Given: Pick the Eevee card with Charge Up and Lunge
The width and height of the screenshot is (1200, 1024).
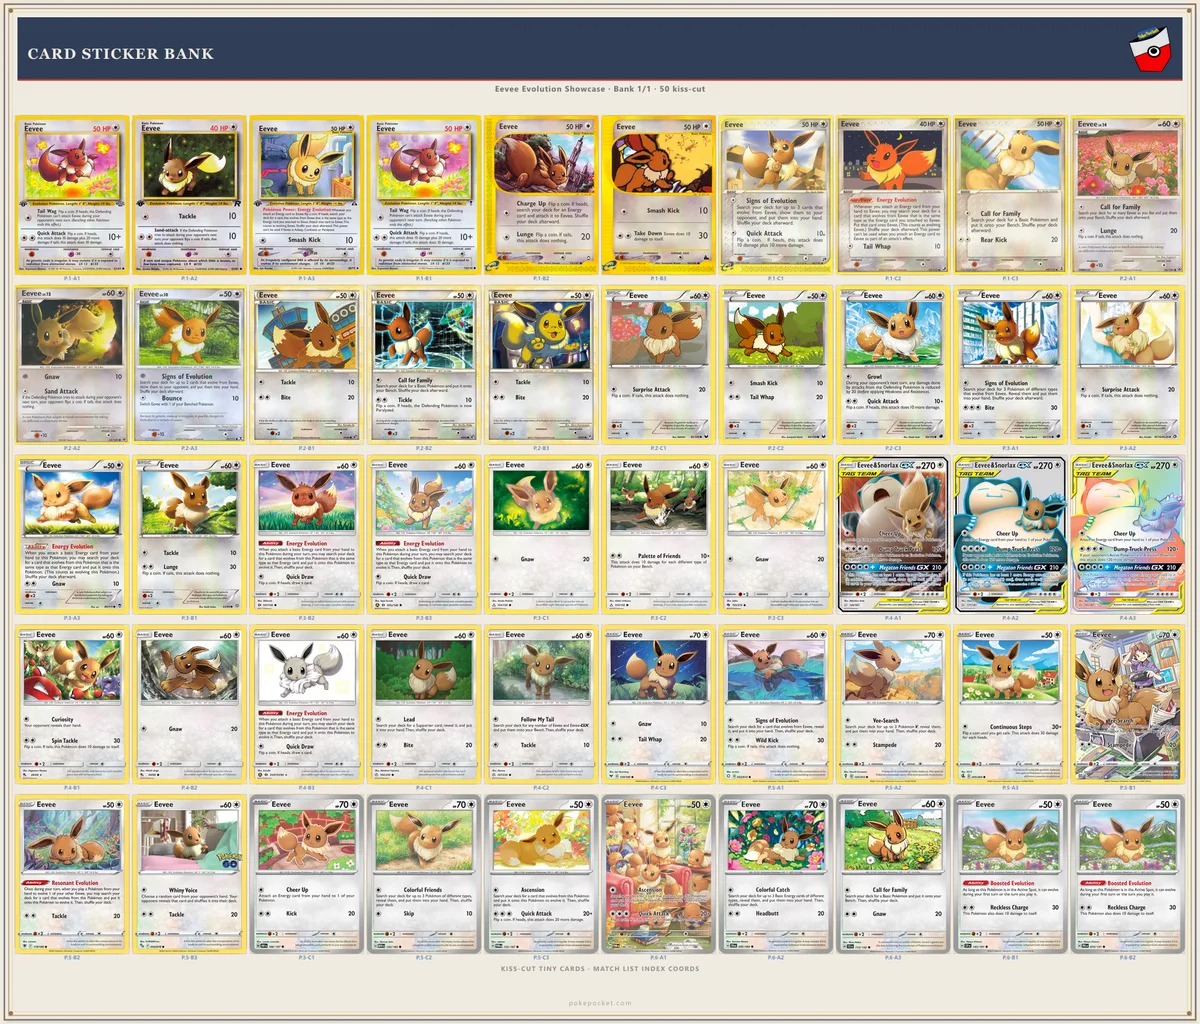Looking at the screenshot, I should (x=541, y=195).
